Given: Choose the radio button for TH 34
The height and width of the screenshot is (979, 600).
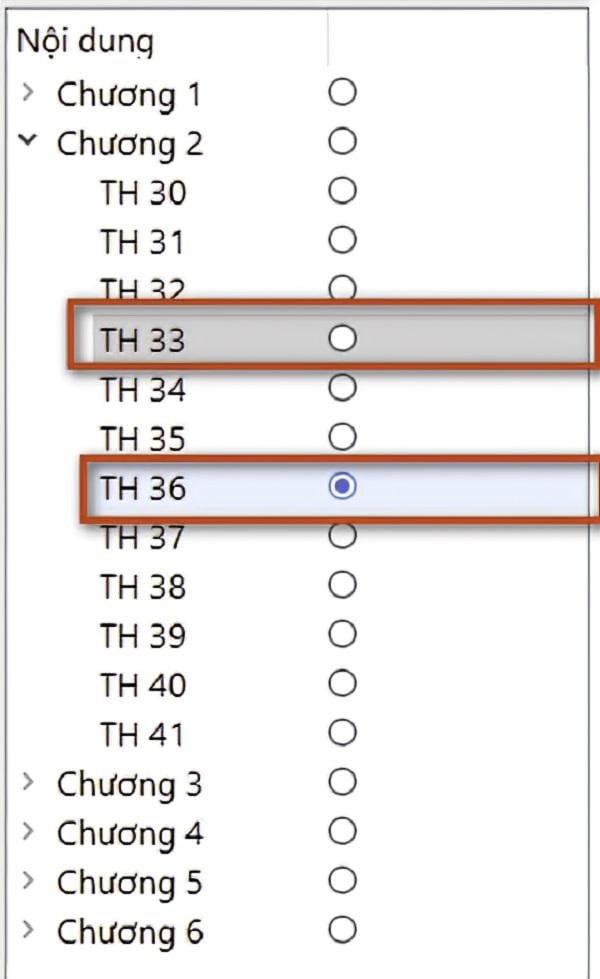Looking at the screenshot, I should coord(342,388).
